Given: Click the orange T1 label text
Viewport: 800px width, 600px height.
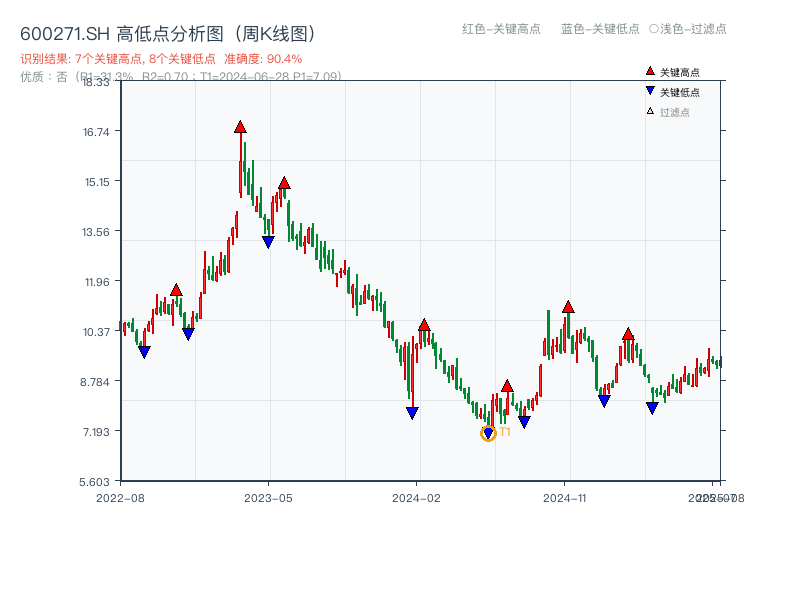Looking at the screenshot, I should click(505, 432).
